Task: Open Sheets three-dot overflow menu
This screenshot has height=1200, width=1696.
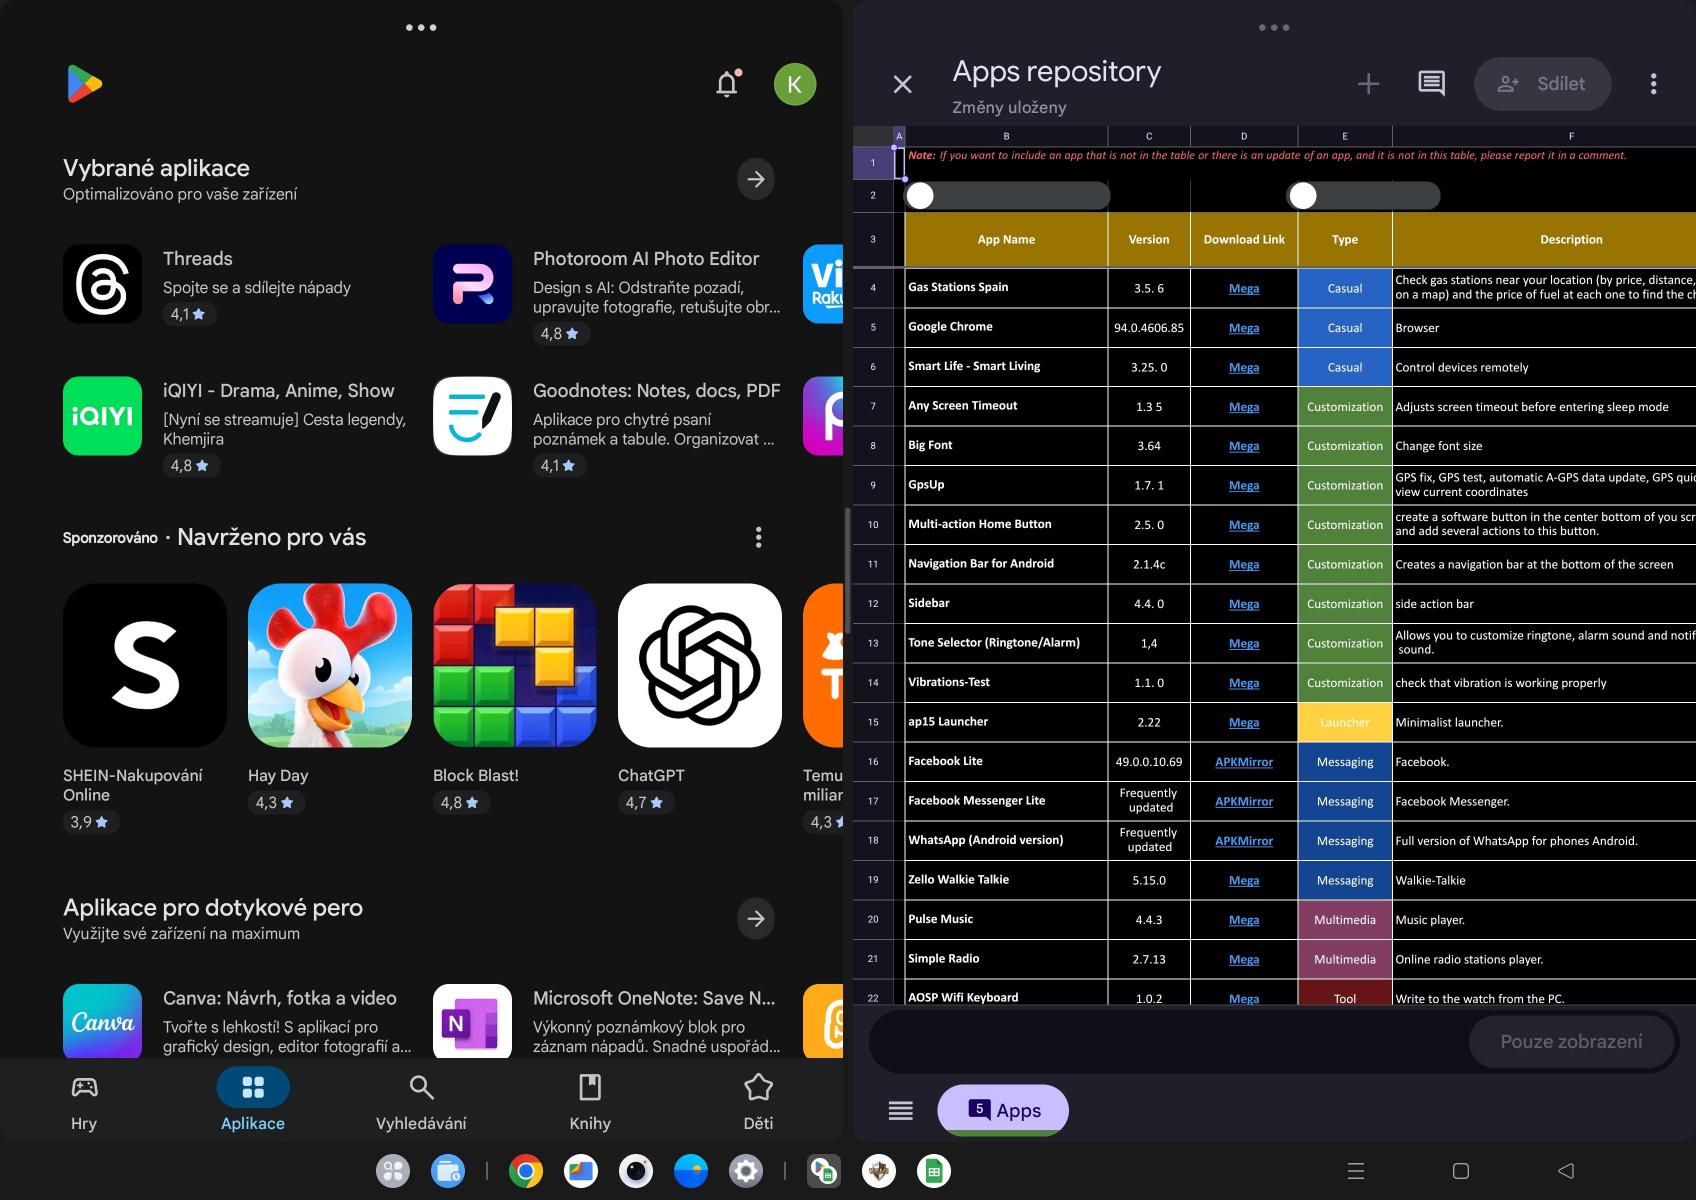Action: coord(1653,84)
